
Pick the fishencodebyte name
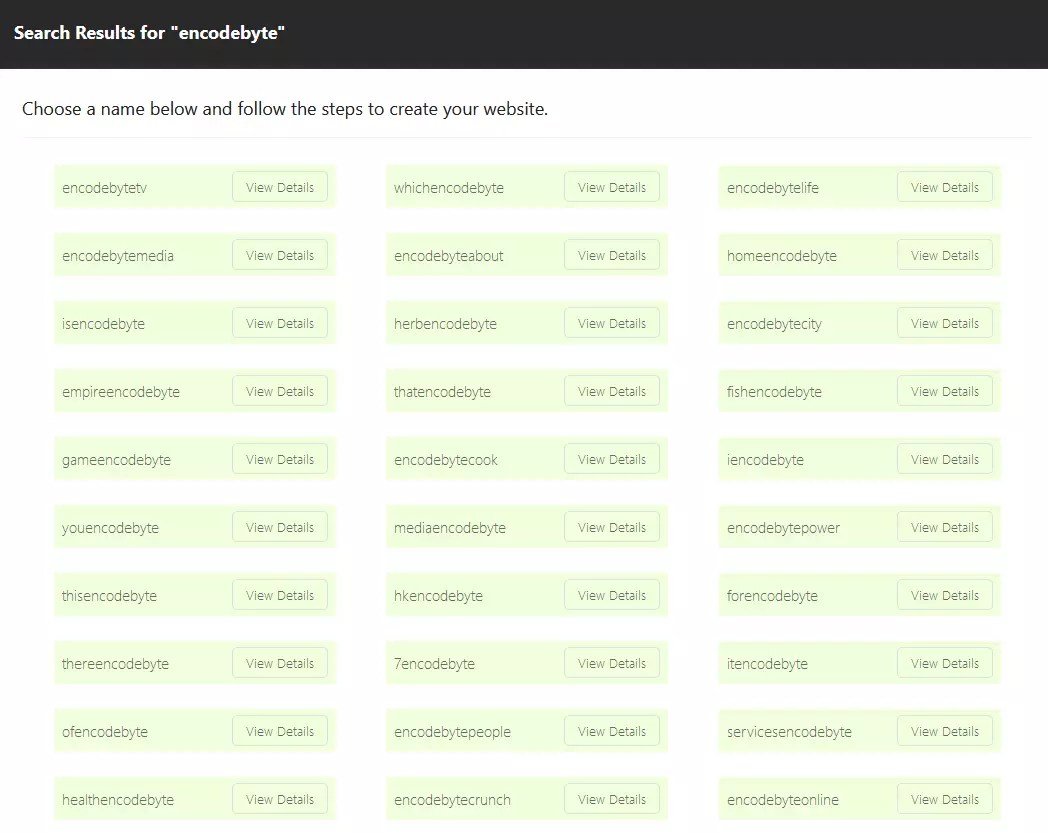pos(774,392)
